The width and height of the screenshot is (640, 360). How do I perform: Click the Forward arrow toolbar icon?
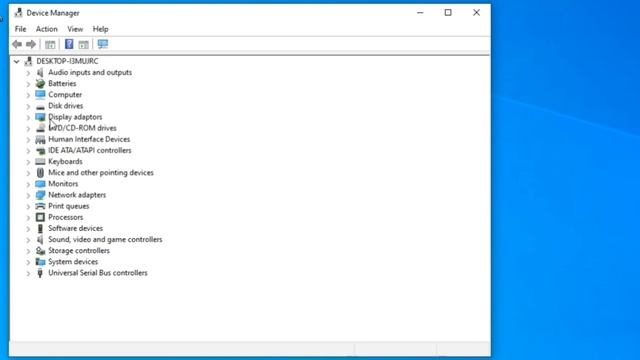pyautogui.click(x=31, y=44)
